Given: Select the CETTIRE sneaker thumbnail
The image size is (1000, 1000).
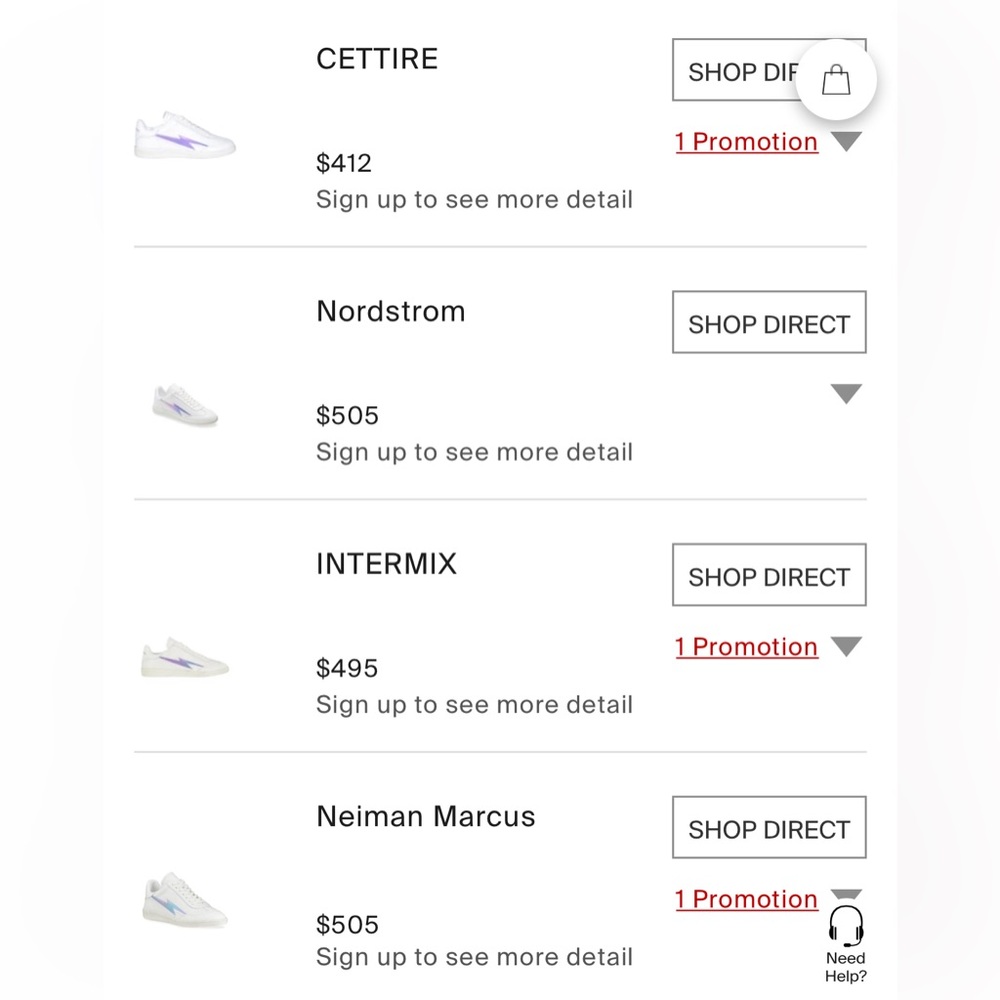Looking at the screenshot, I should coord(185,137).
